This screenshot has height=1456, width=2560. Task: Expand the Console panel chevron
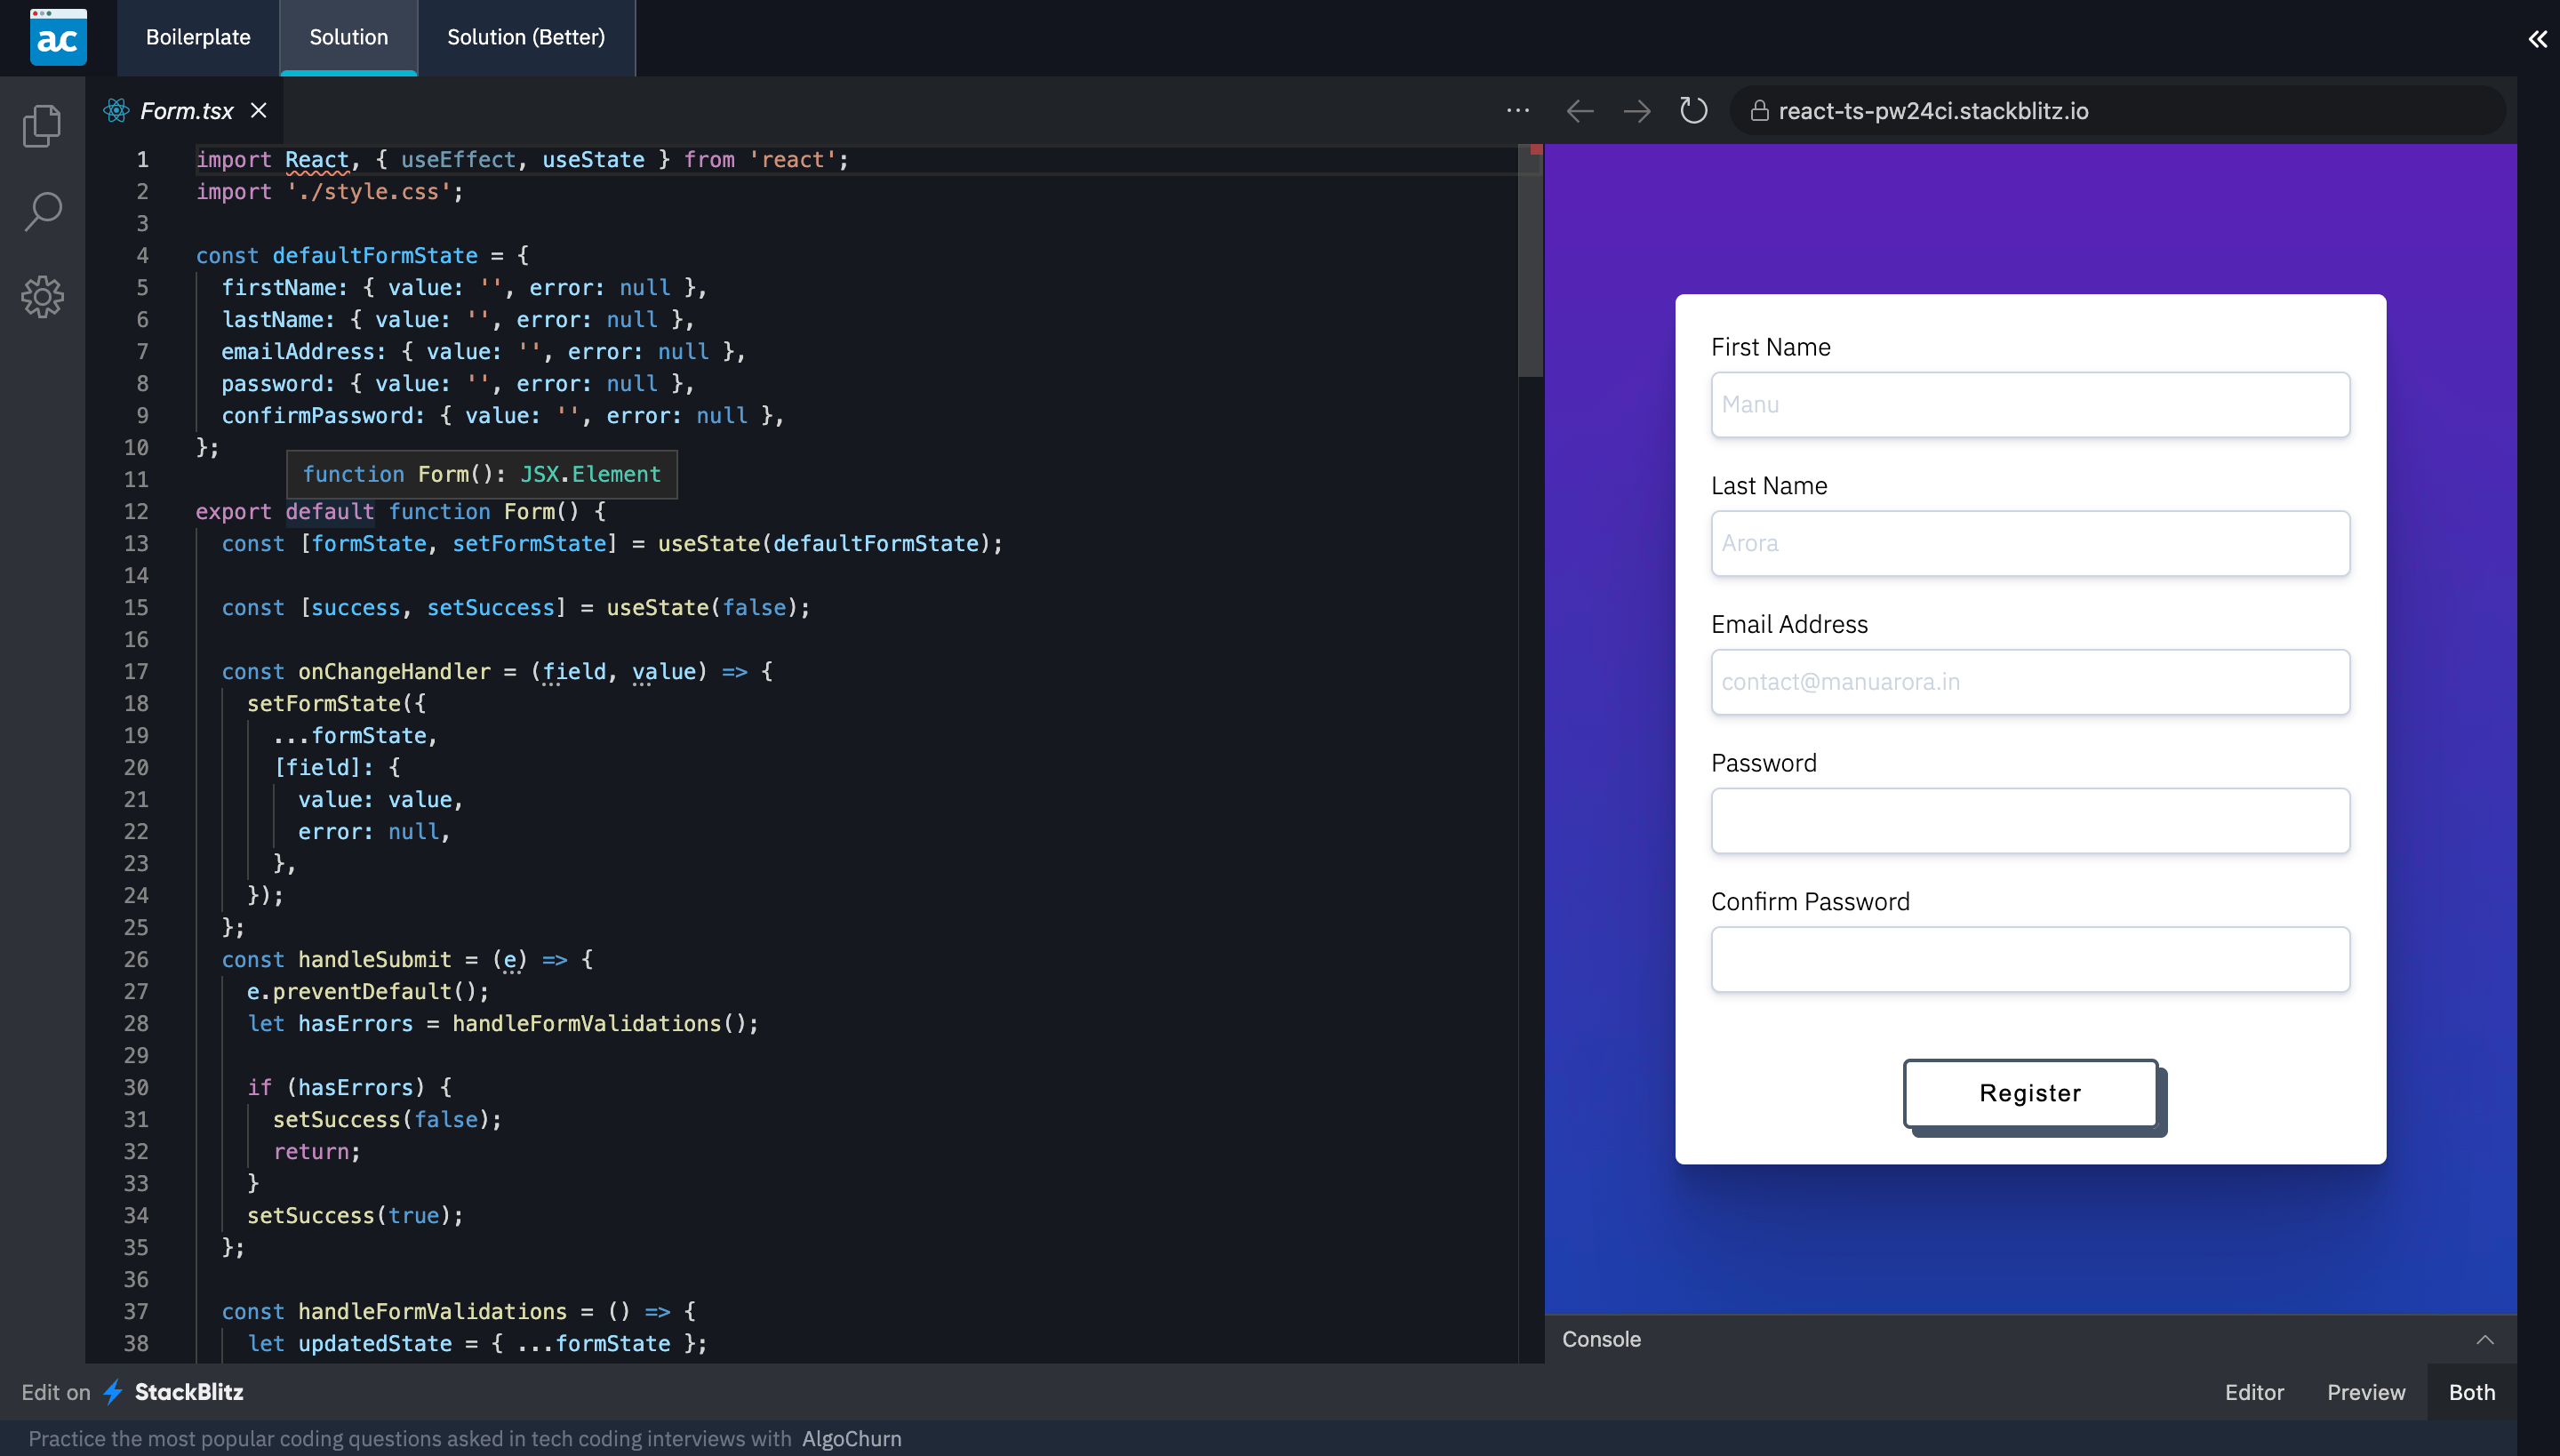tap(2485, 1340)
